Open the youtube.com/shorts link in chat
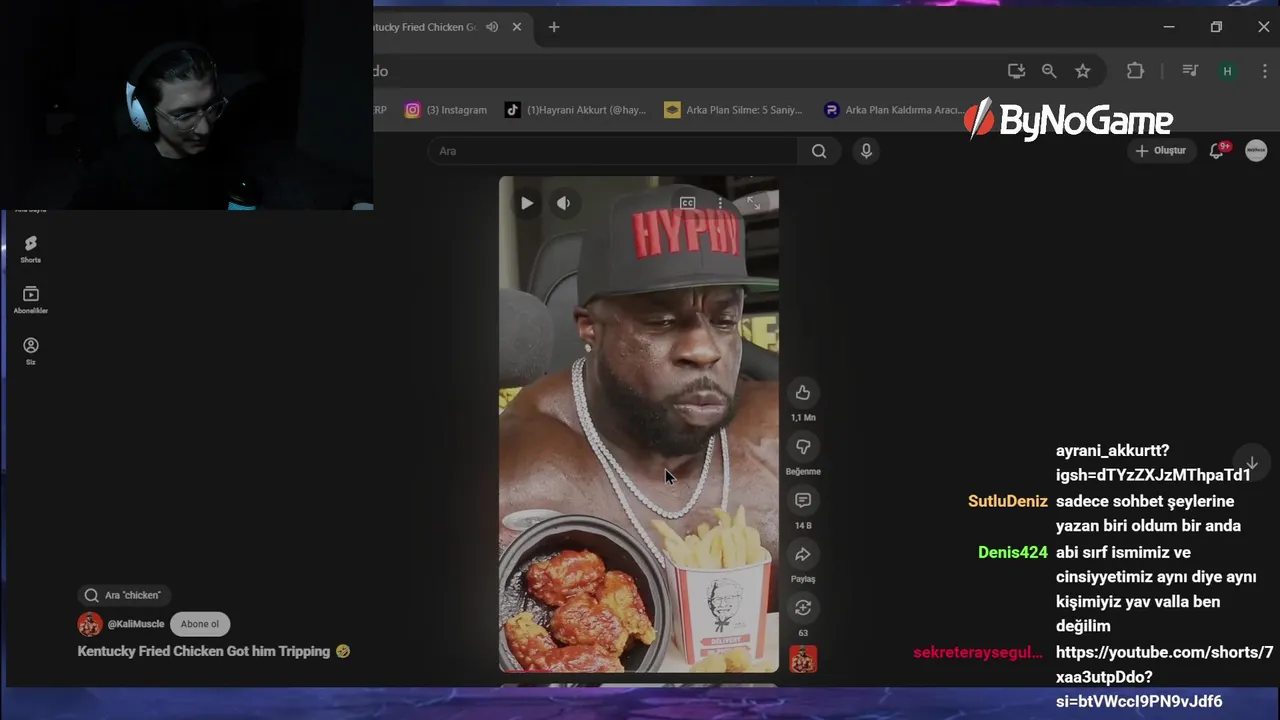The width and height of the screenshot is (1280, 720). pos(1164,677)
